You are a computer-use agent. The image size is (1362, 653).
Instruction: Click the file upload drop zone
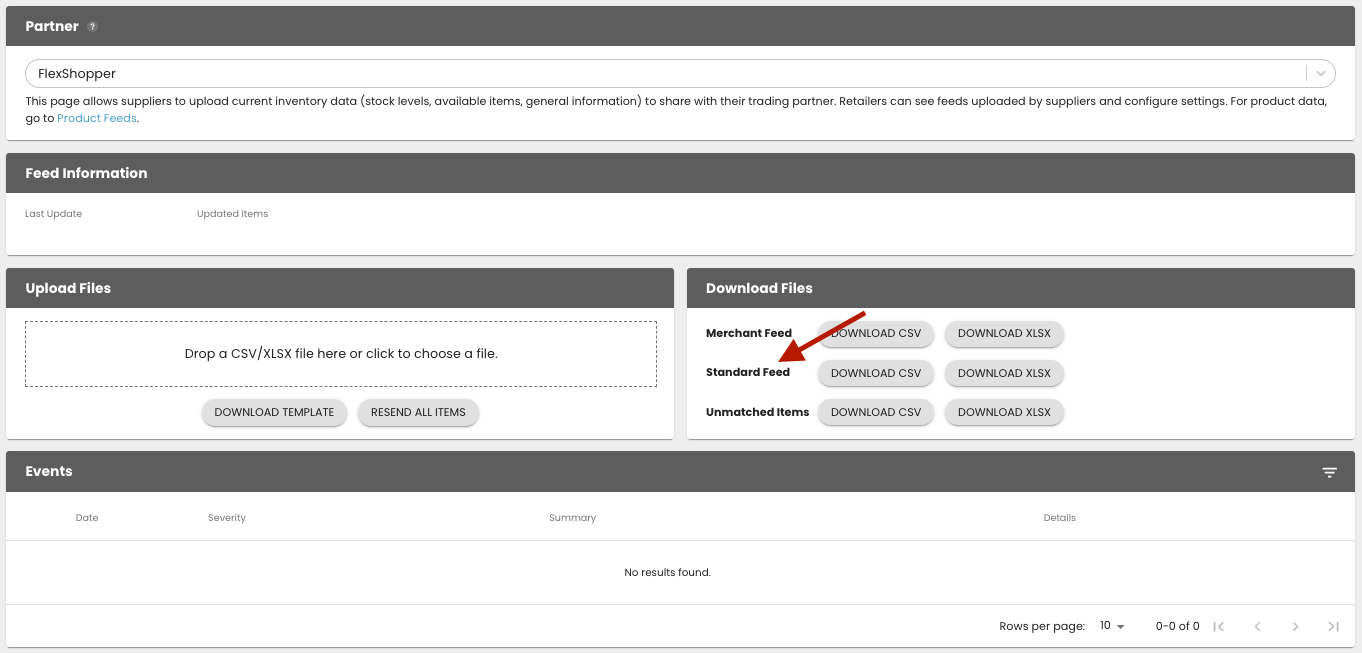pos(341,353)
